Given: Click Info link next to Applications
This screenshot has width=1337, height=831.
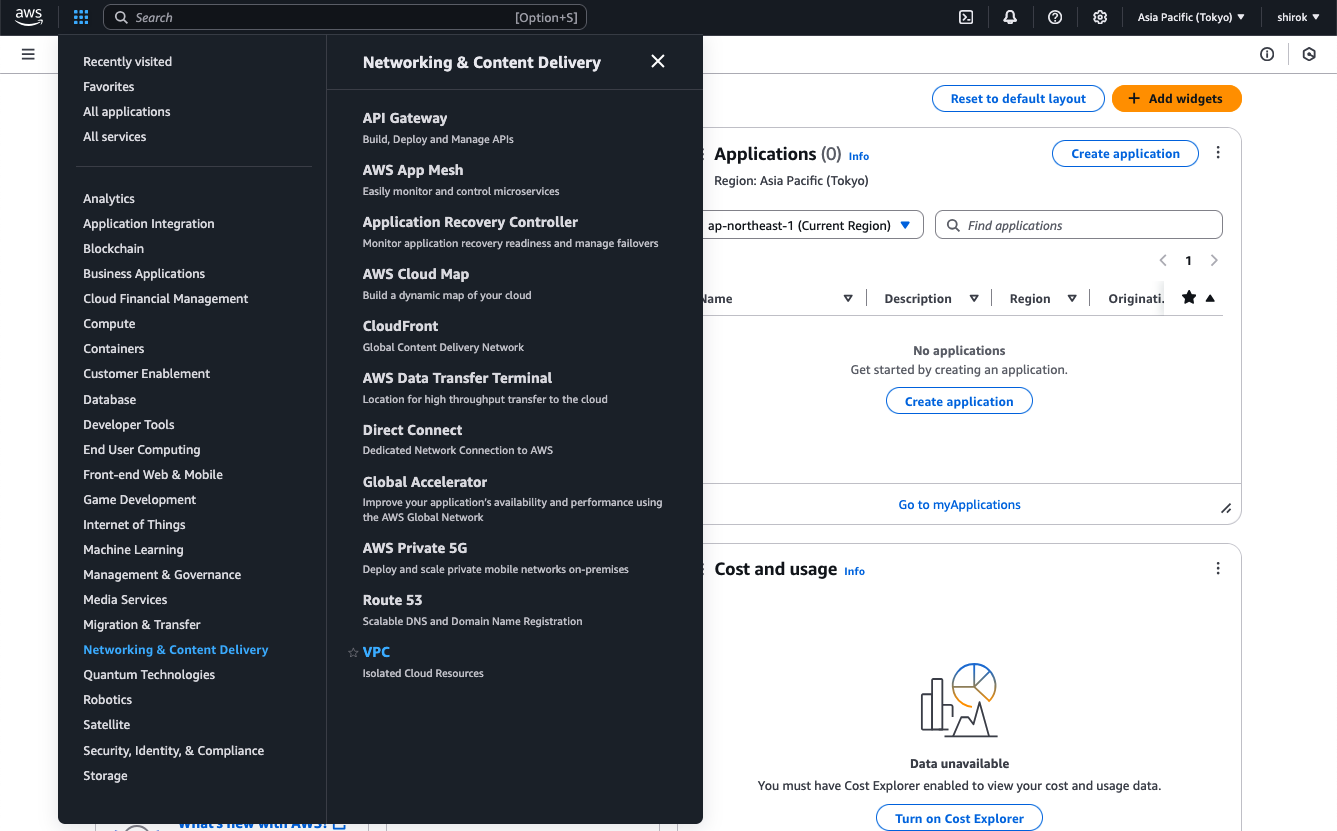Looking at the screenshot, I should (859, 156).
